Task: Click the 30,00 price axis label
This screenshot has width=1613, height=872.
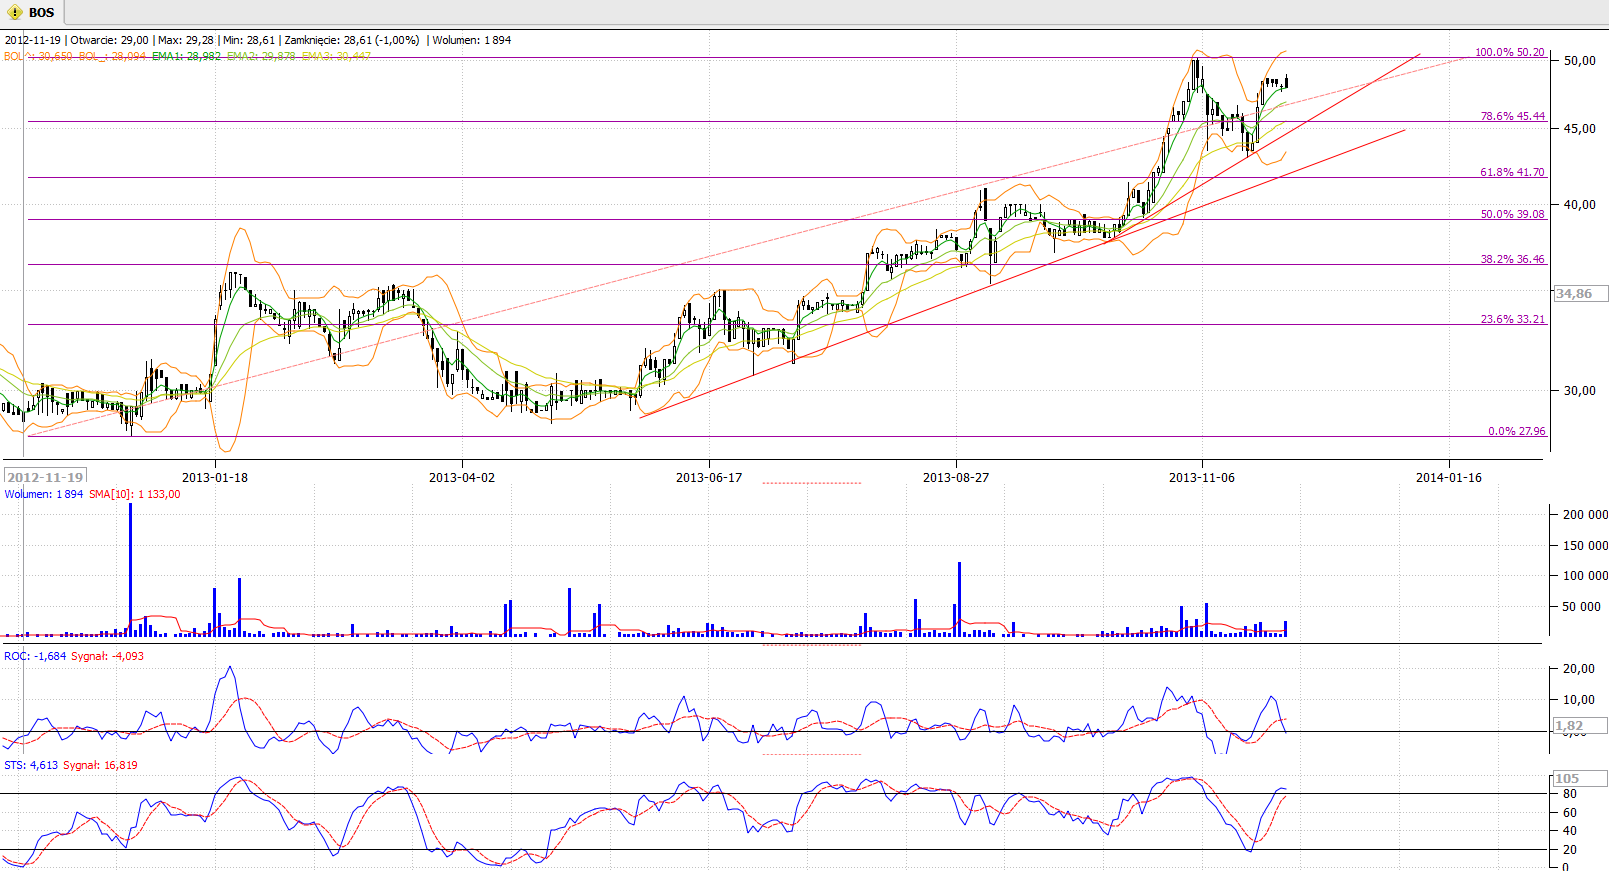Action: click(1580, 391)
